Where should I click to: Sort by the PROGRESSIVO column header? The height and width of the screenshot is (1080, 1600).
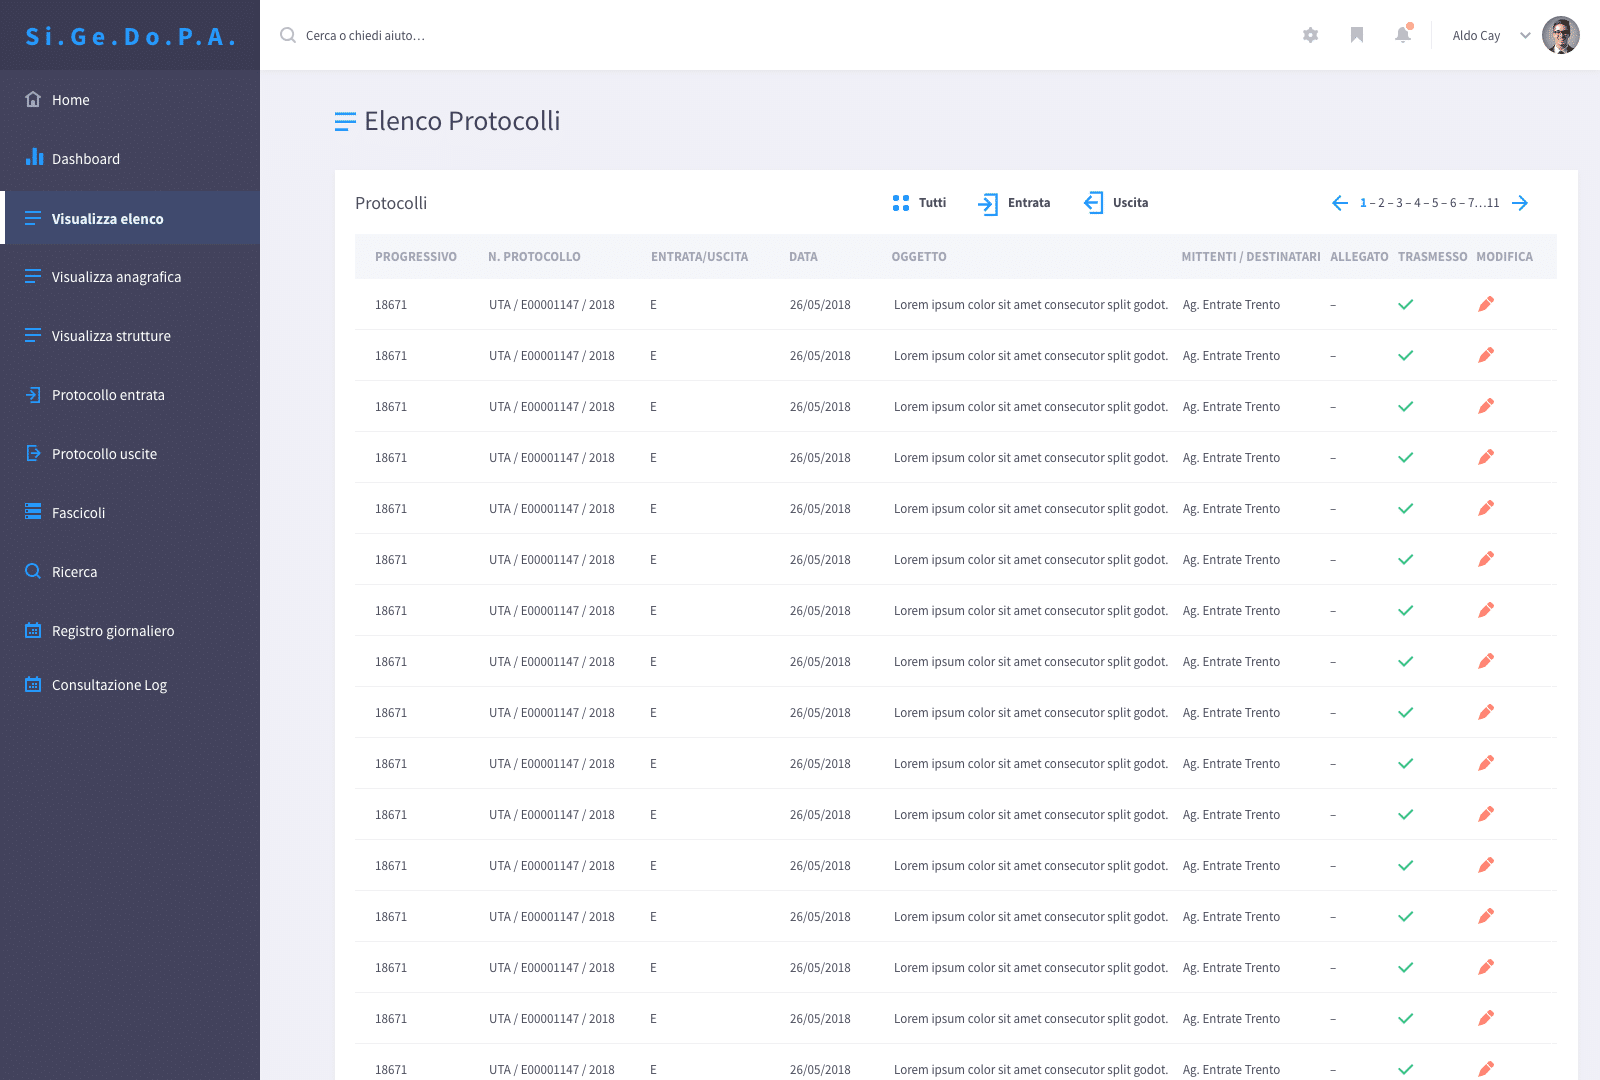[416, 257]
